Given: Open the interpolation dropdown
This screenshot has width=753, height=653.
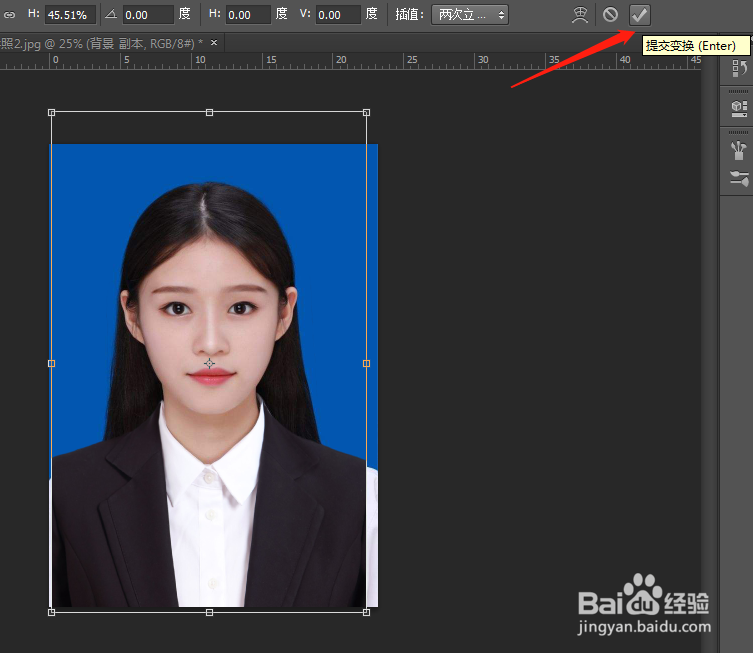Looking at the screenshot, I should (x=470, y=15).
